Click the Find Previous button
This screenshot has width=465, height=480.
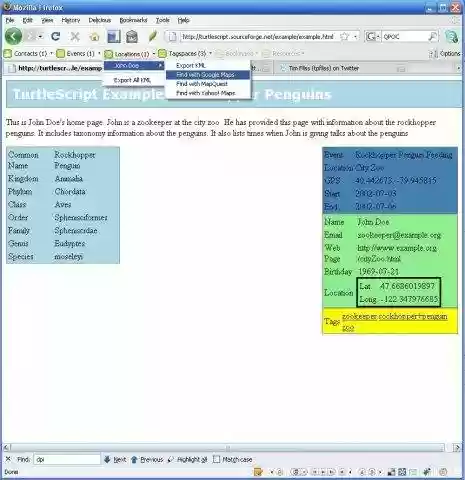(x=147, y=459)
